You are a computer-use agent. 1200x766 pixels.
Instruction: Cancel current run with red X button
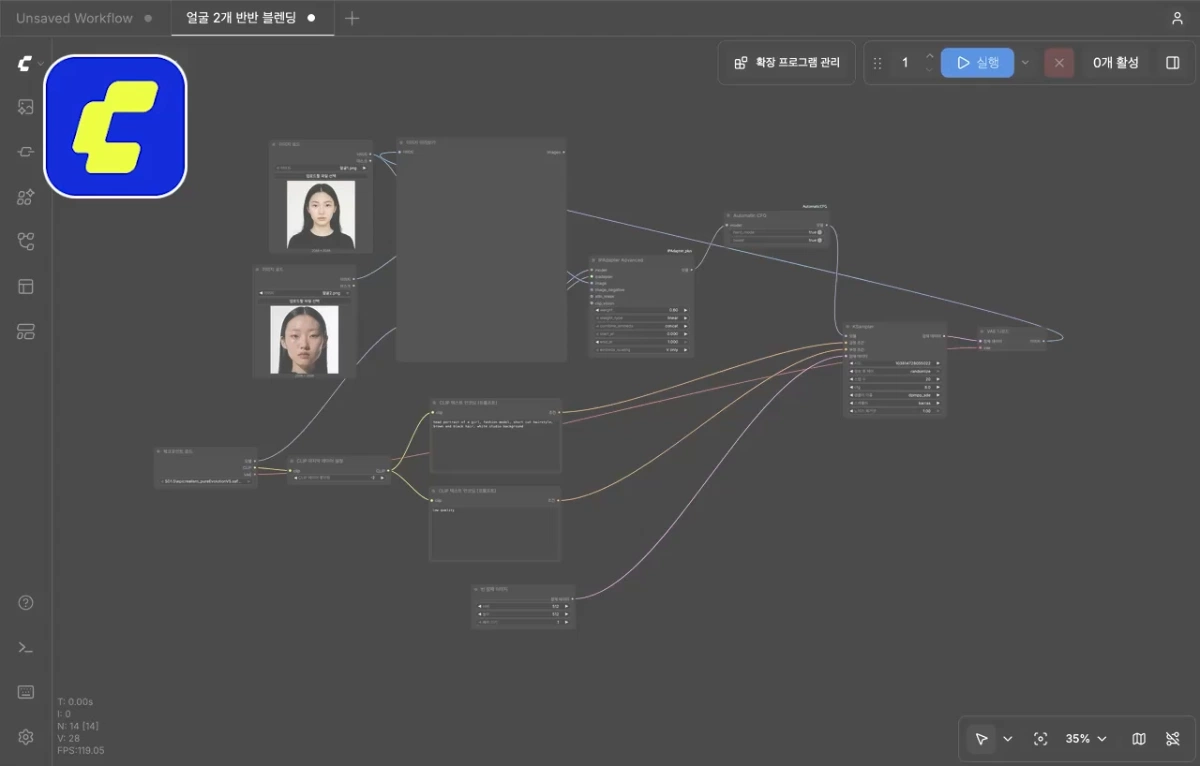tap(1059, 63)
